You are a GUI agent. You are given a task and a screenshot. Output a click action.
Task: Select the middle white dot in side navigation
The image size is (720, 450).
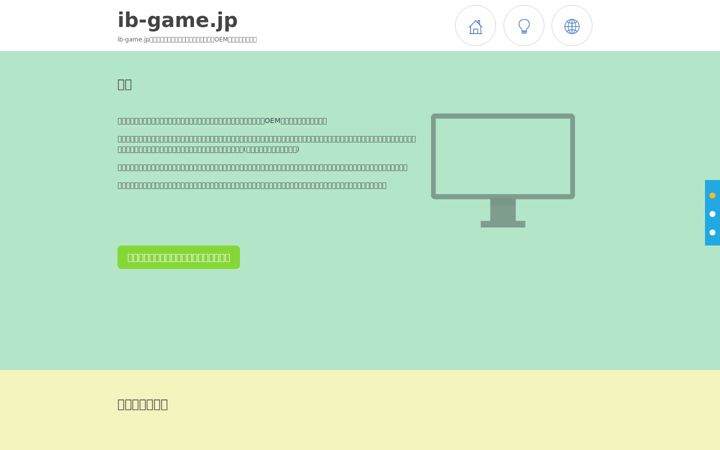click(x=712, y=214)
